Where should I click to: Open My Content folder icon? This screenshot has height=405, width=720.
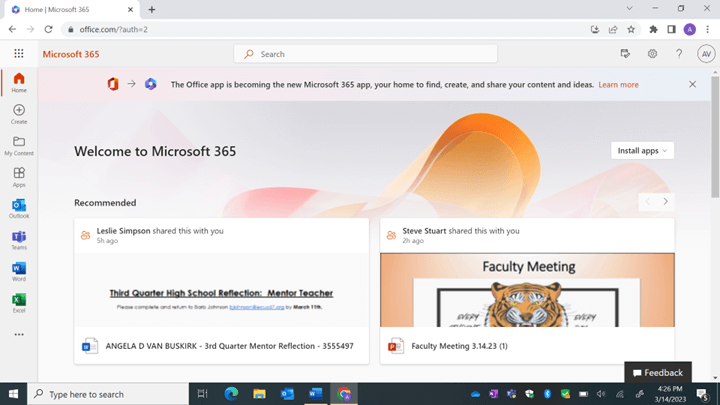click(19, 145)
